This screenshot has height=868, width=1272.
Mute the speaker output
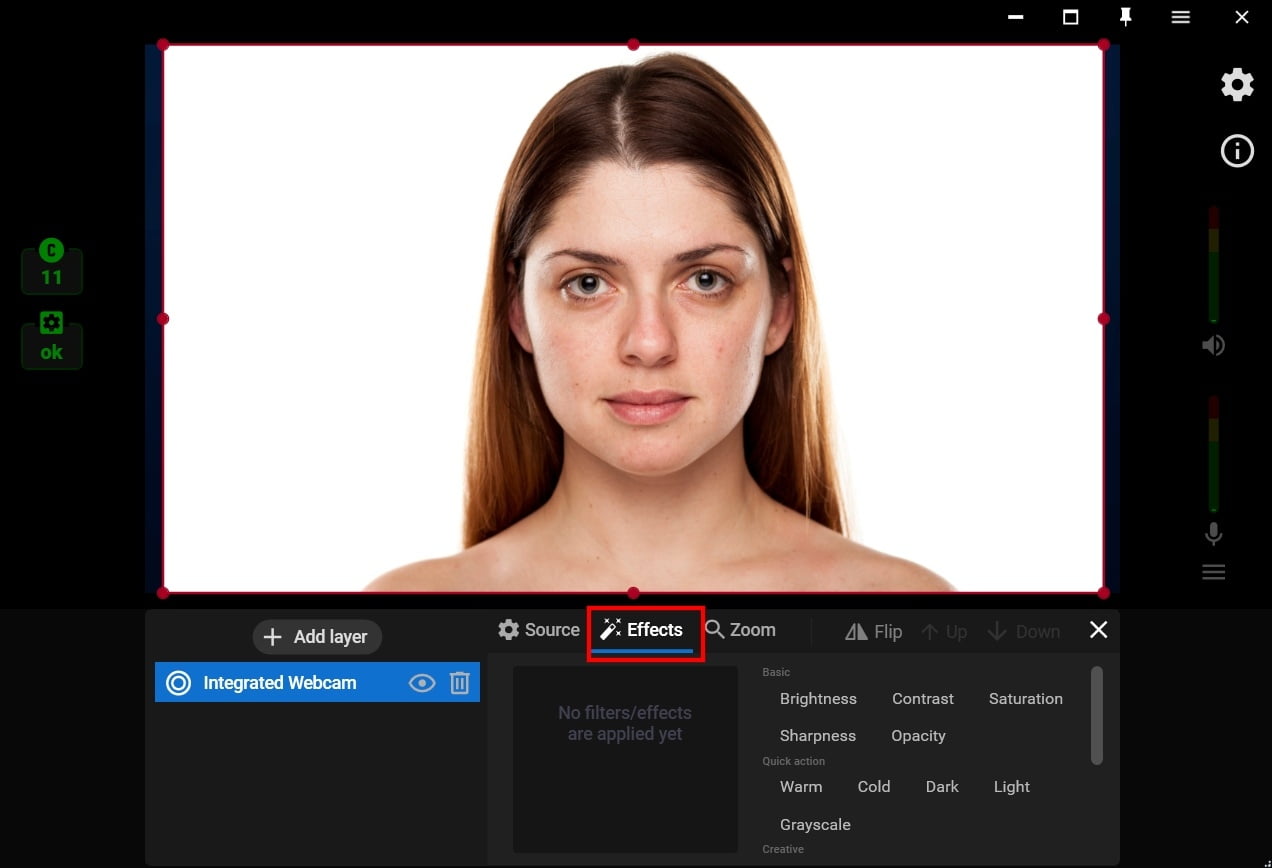pos(1213,344)
